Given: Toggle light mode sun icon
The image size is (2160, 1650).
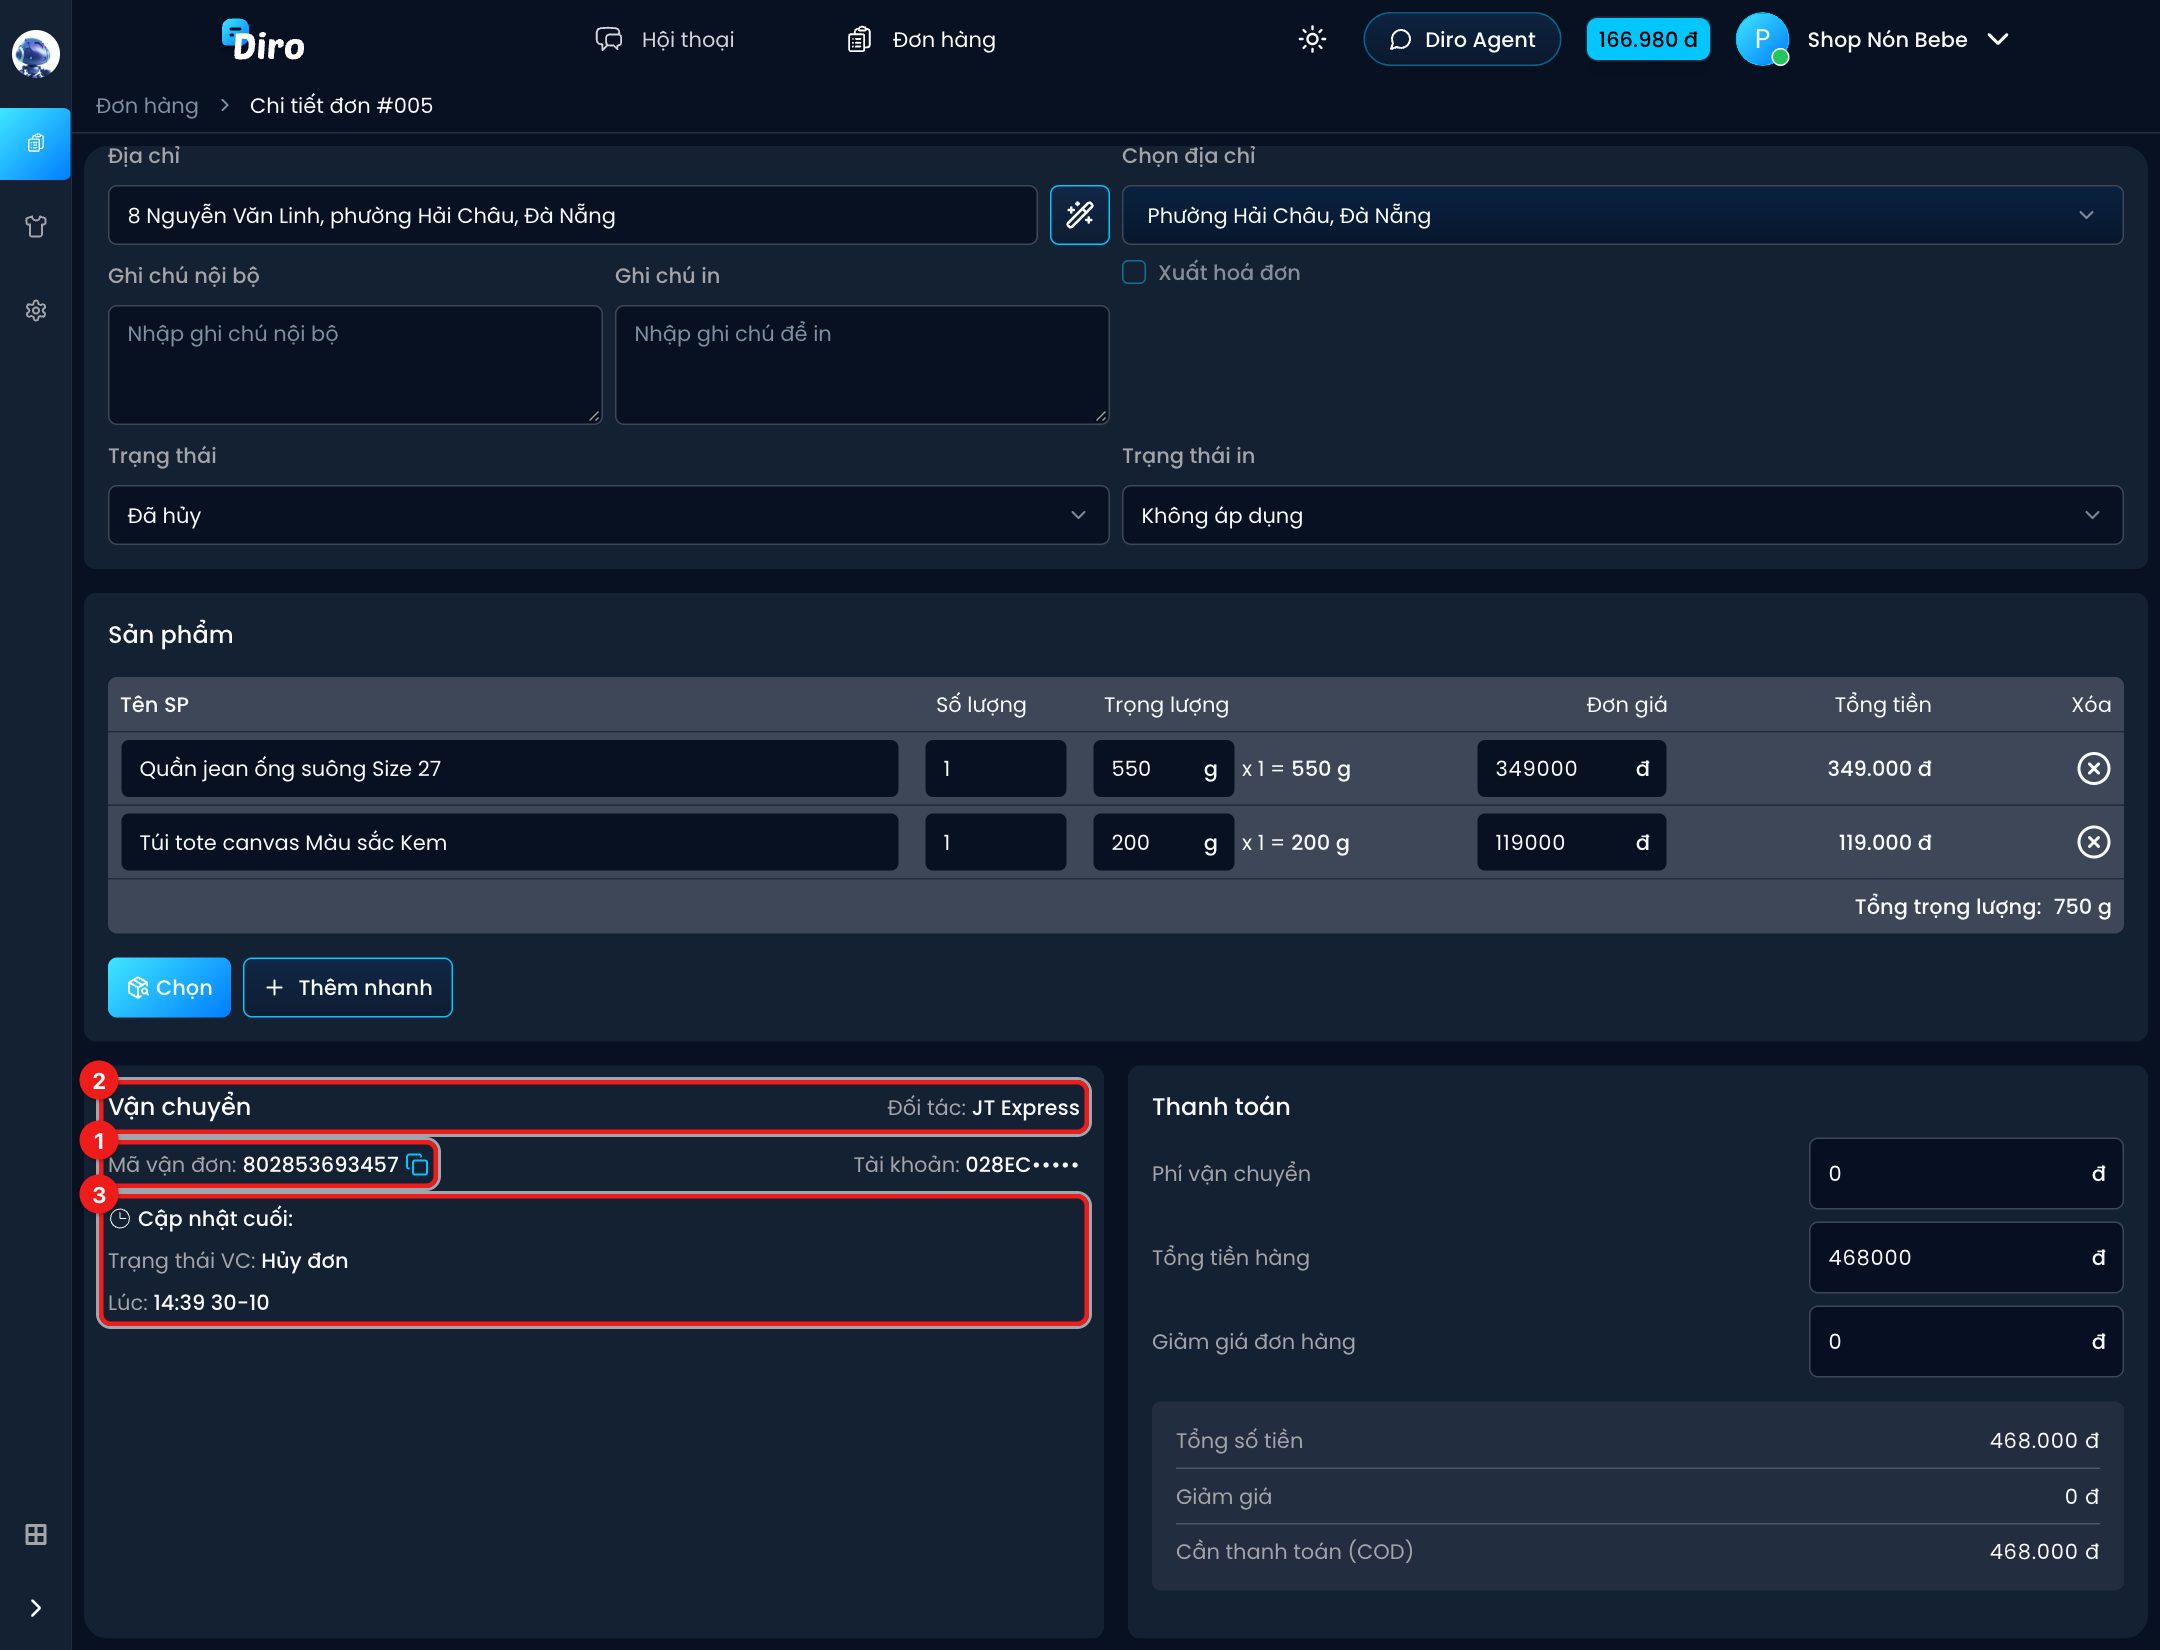Looking at the screenshot, I should click(x=1312, y=39).
